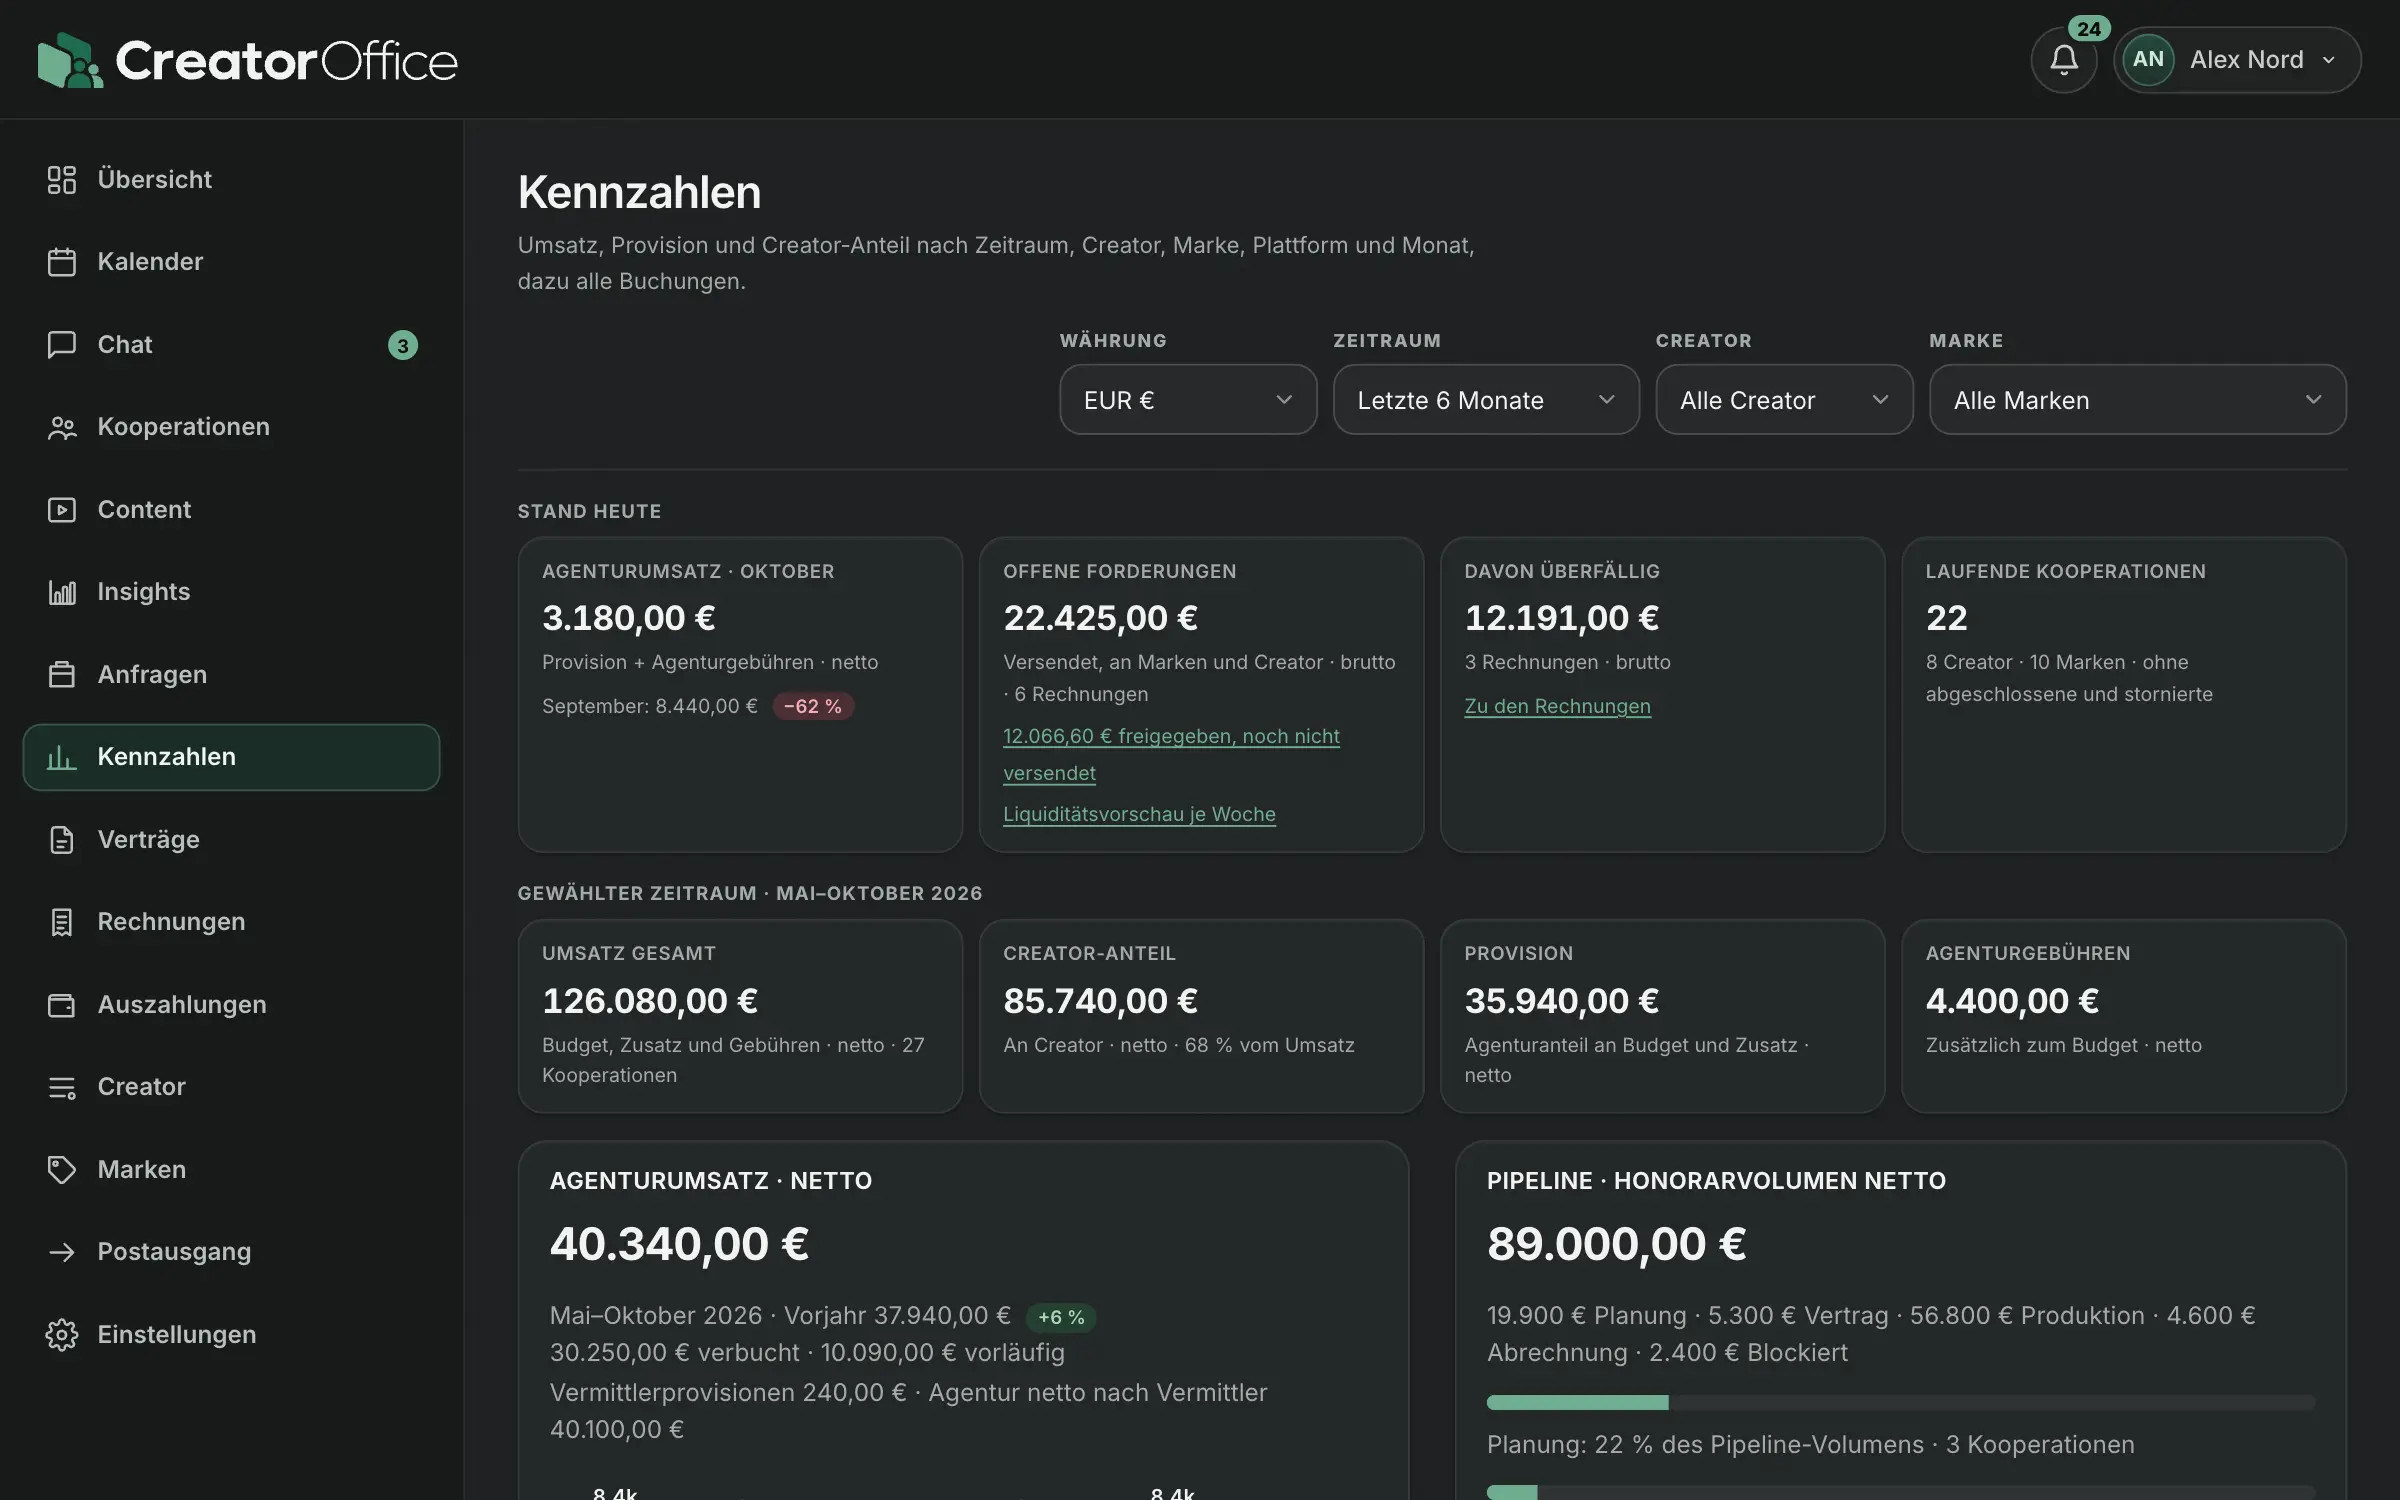Open the Auszahlungen sidebar item
2400x1500 pixels.
click(x=231, y=1005)
